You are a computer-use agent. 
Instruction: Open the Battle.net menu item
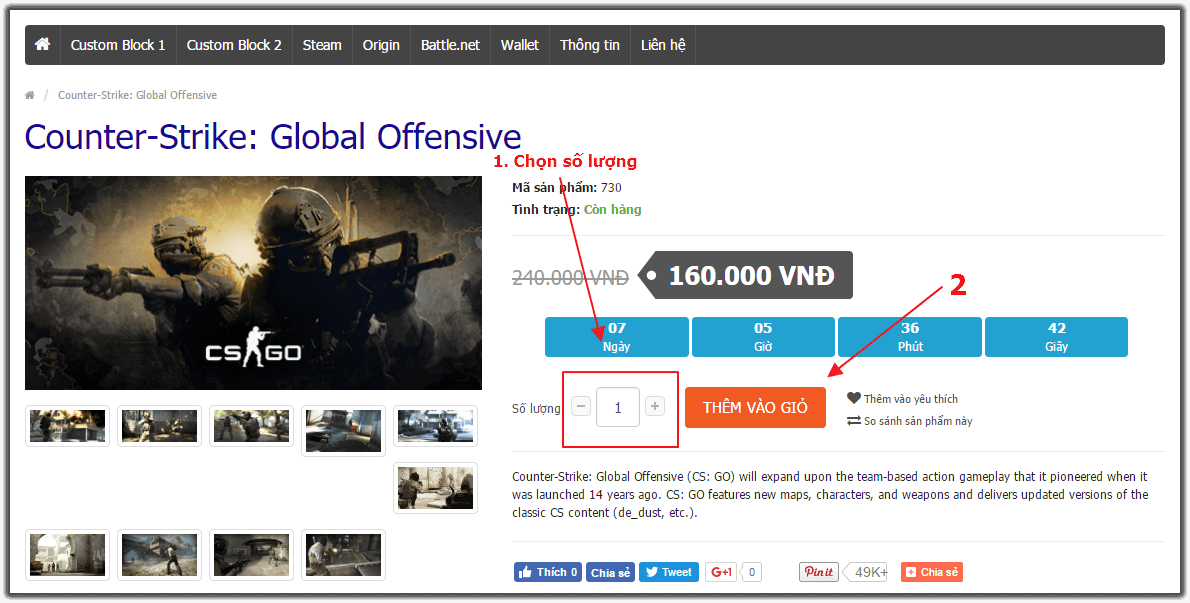450,45
